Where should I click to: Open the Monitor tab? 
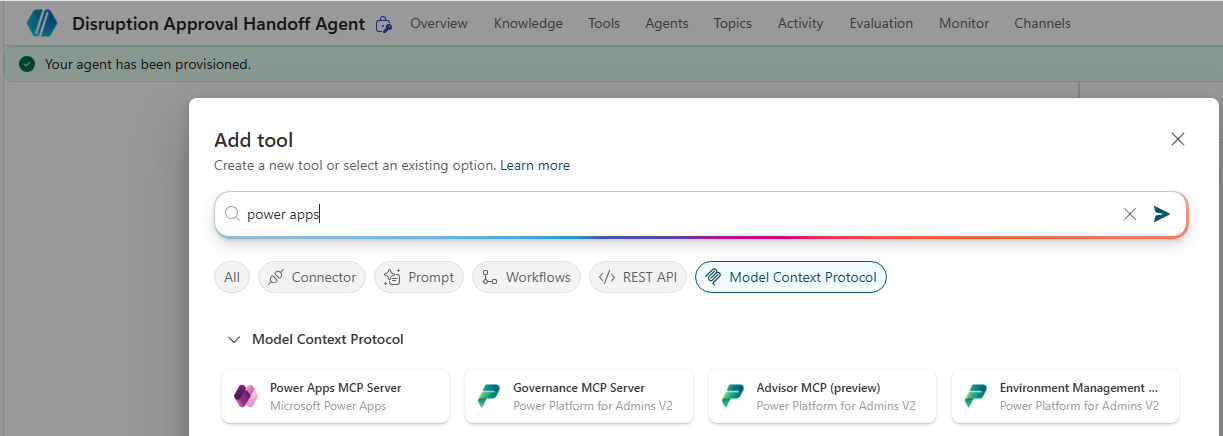[964, 23]
